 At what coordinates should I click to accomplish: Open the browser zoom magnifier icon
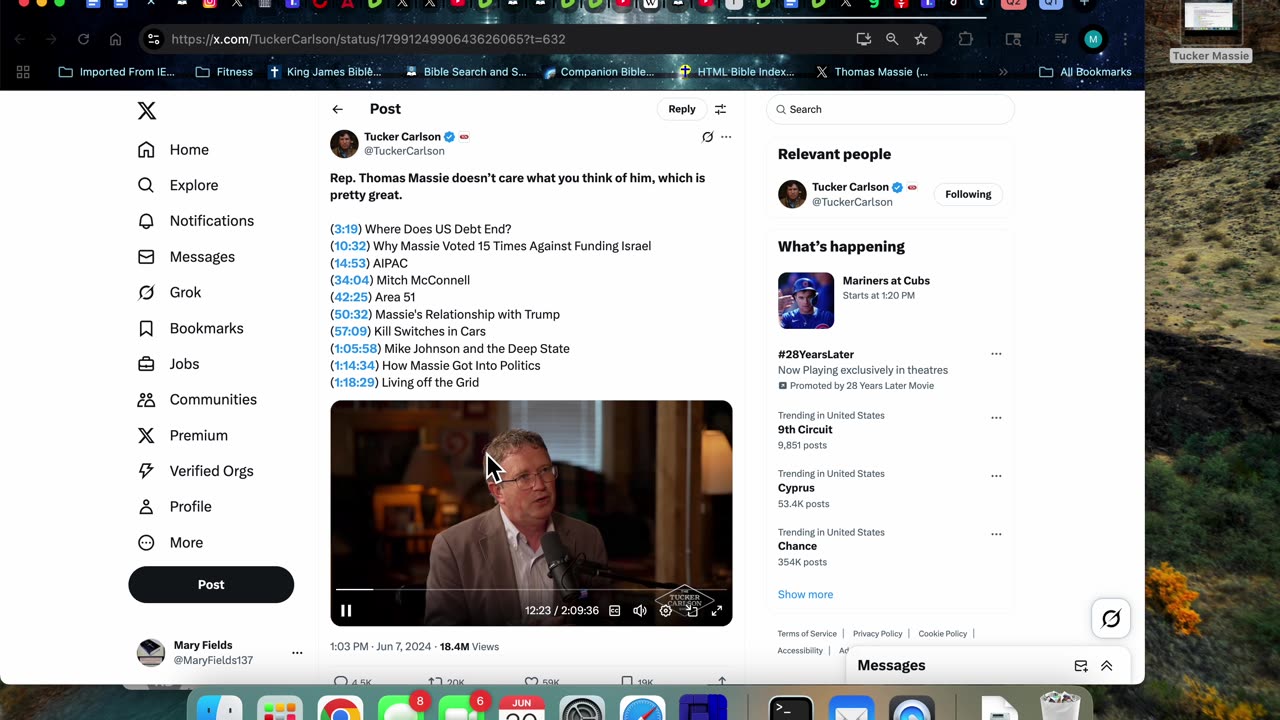pos(892,39)
